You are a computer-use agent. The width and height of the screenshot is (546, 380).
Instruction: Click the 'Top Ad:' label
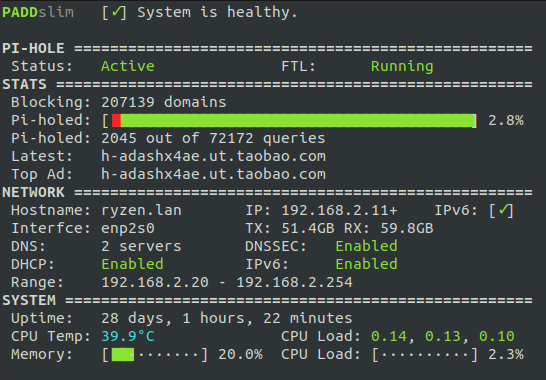(x=42, y=175)
